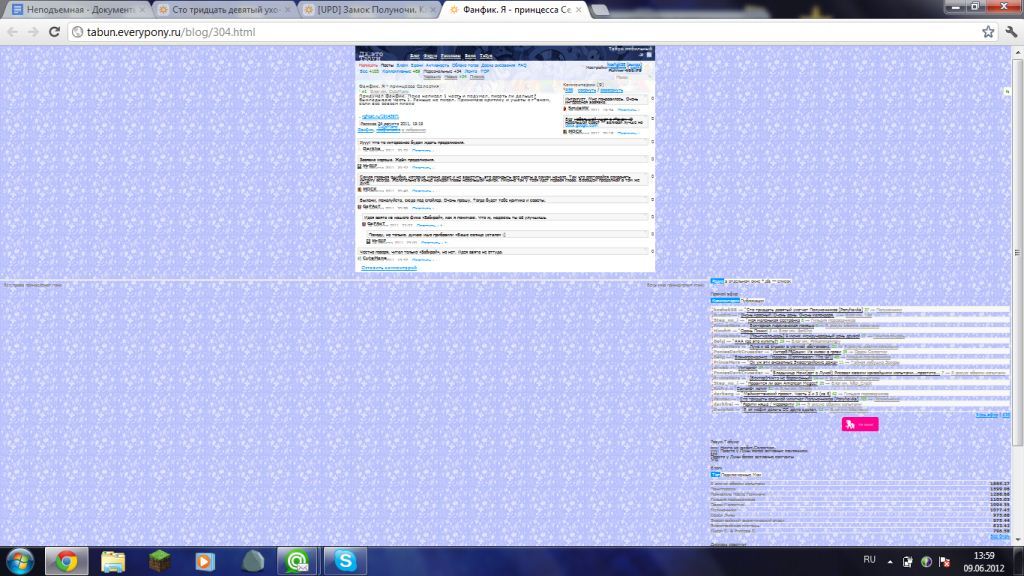Click the page info globe icon in the address bar

(77, 32)
